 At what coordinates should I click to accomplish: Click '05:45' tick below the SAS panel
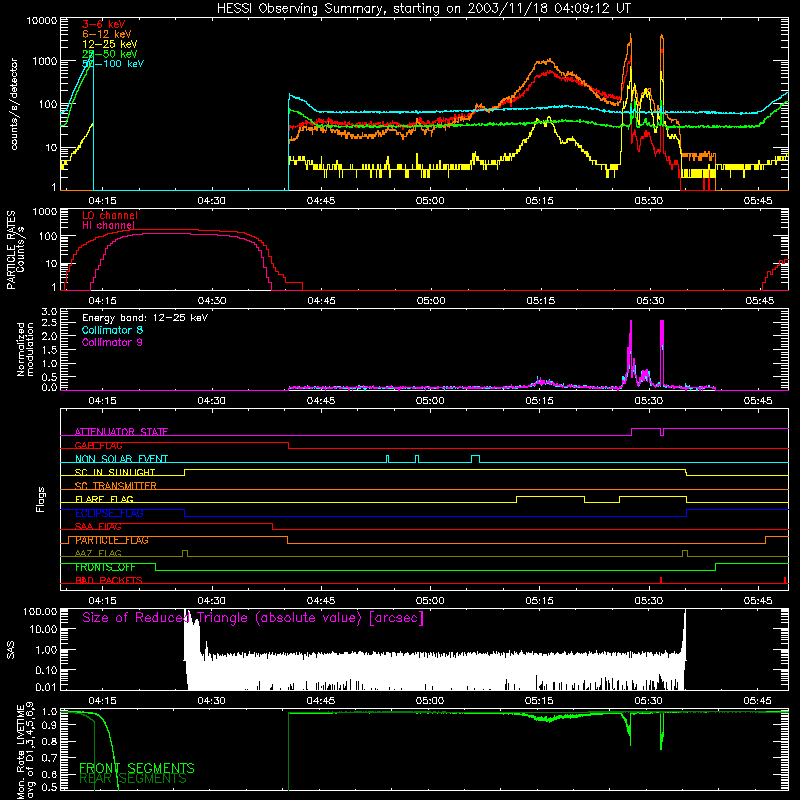758,701
